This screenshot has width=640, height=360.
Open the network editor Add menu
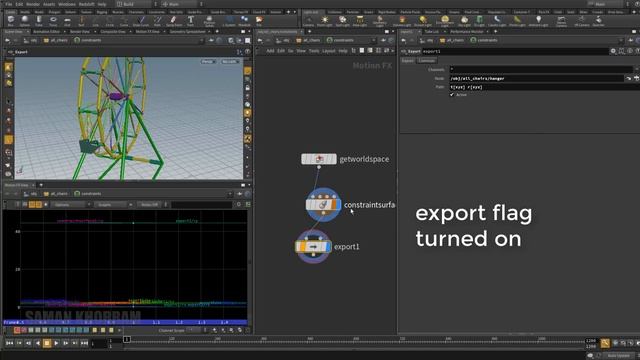tap(270, 51)
